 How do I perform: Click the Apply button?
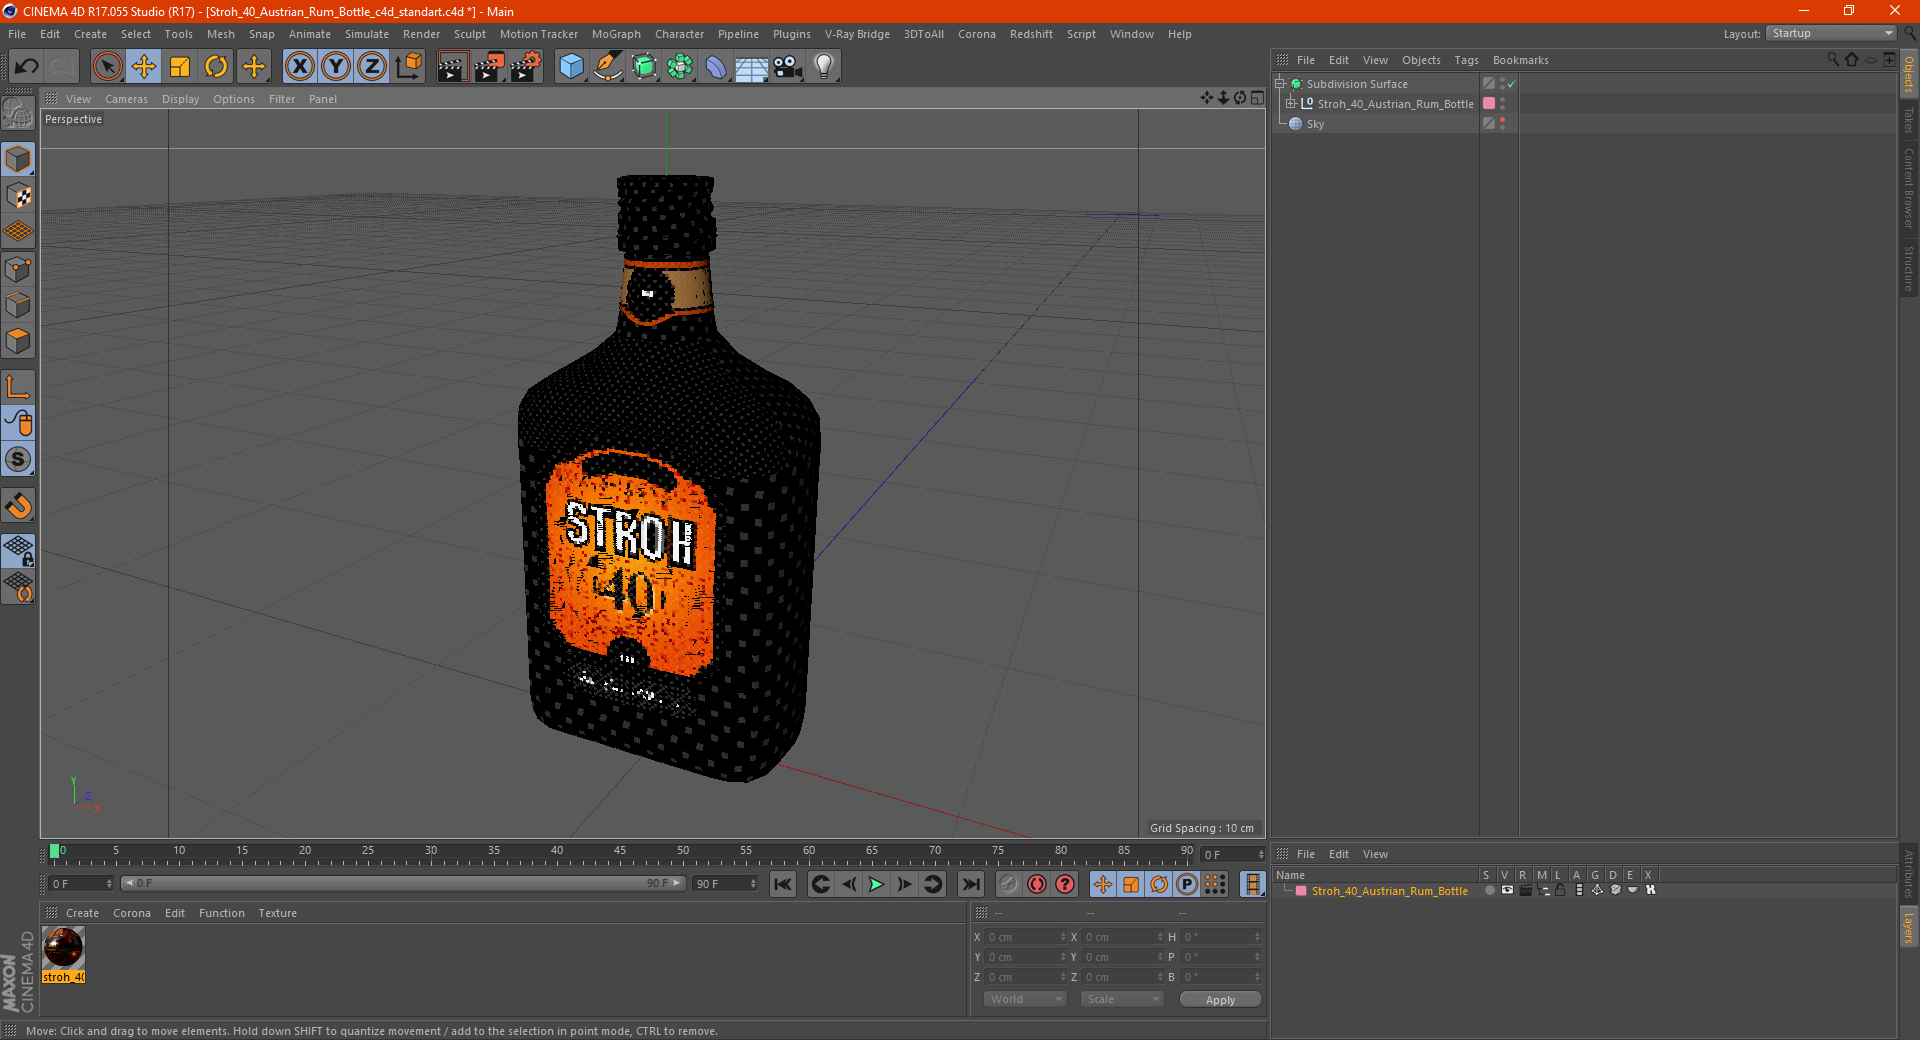pos(1220,1000)
